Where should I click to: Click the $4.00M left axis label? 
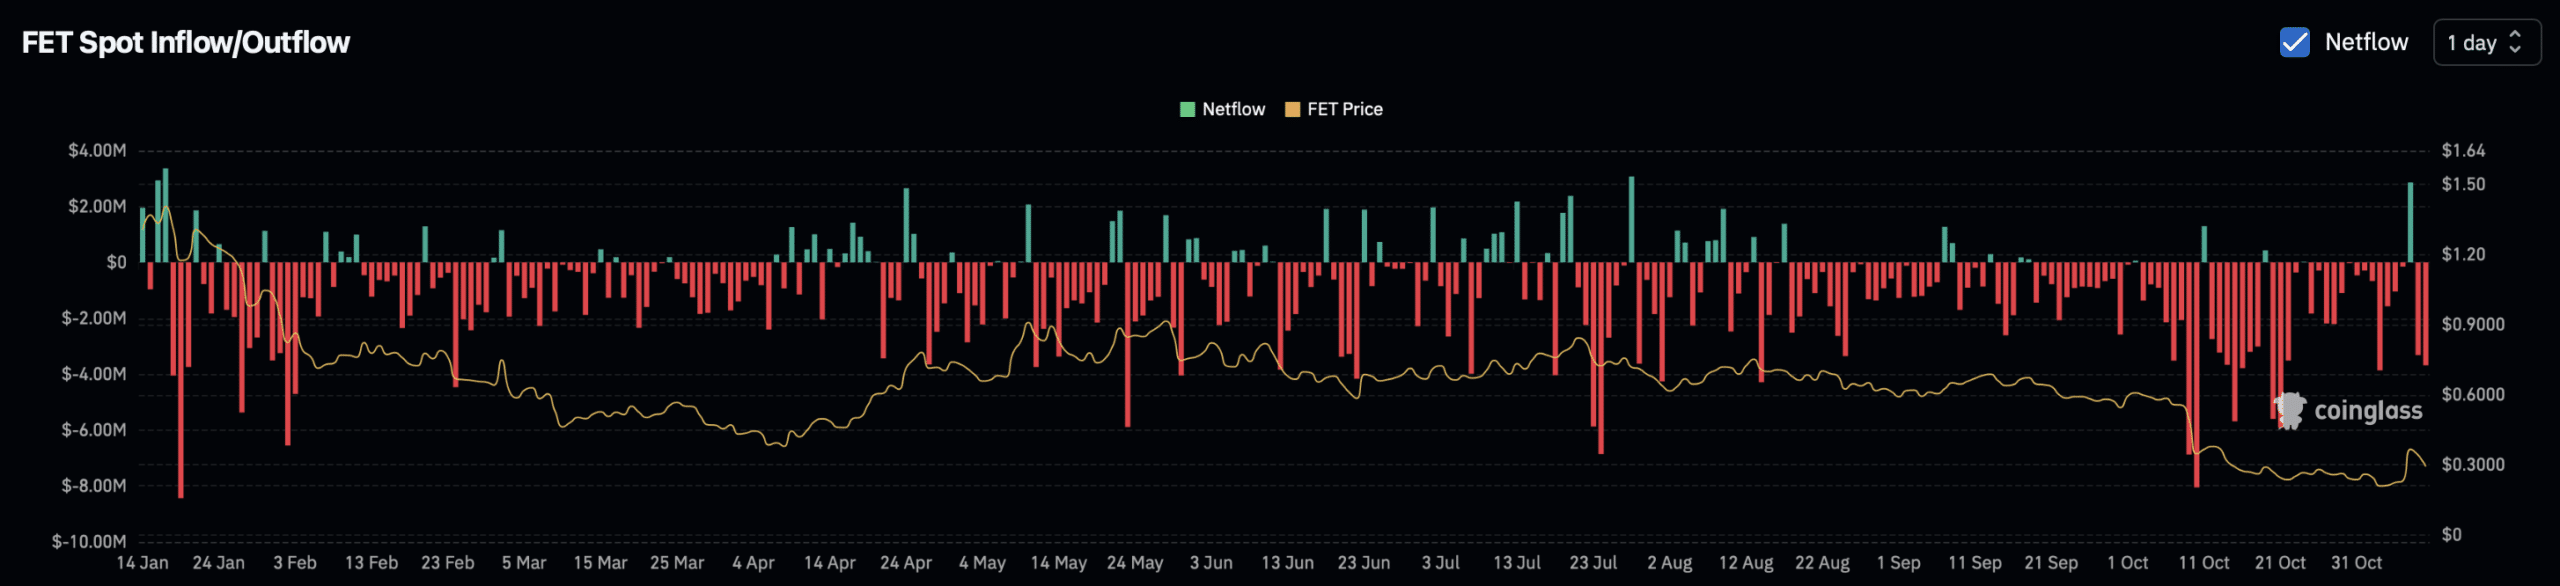[97, 150]
